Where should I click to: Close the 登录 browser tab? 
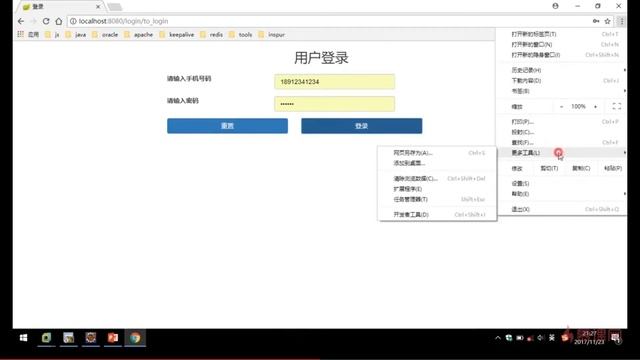pyautogui.click(x=98, y=7)
